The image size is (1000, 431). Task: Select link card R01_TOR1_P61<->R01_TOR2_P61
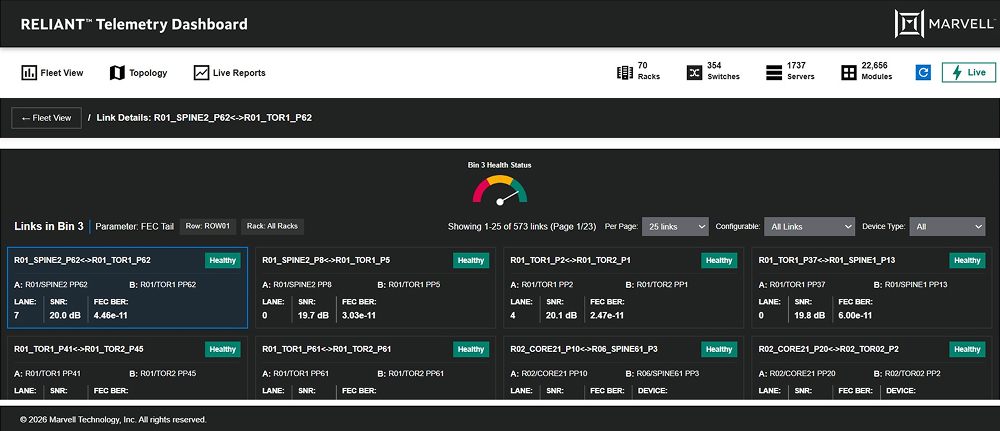(376, 368)
